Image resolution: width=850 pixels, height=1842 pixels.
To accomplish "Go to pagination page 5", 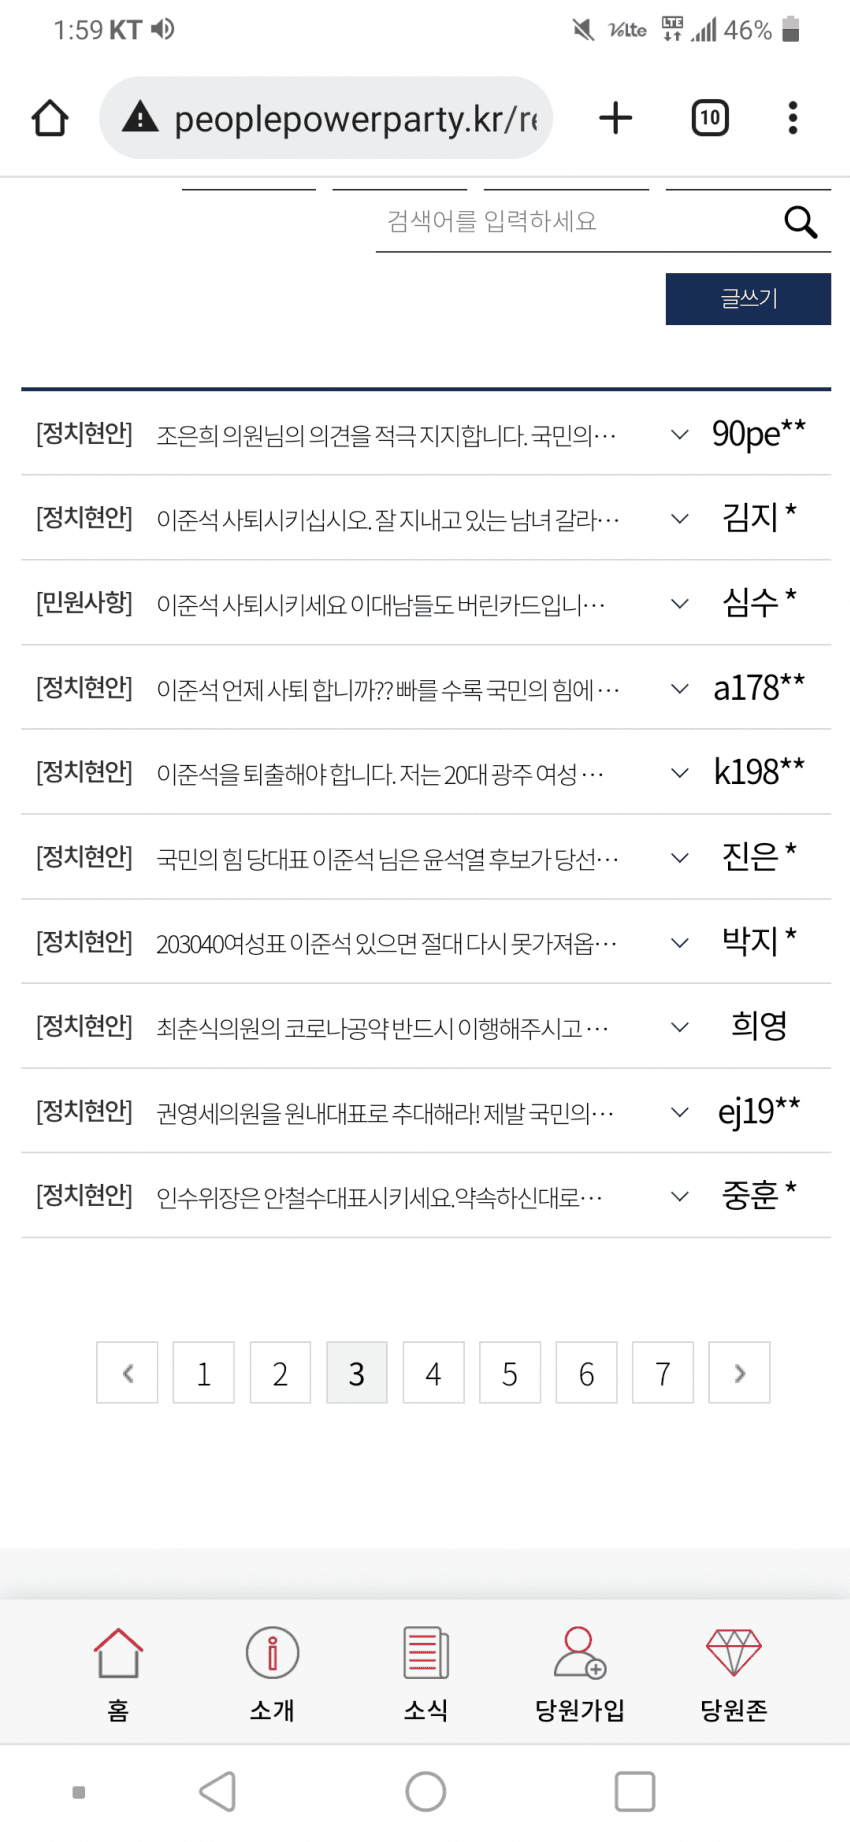I will coord(510,1373).
